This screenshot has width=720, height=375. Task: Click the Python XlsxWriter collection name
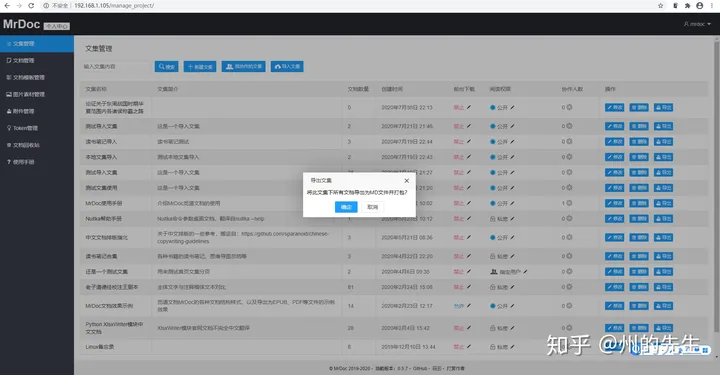[x=114, y=328]
